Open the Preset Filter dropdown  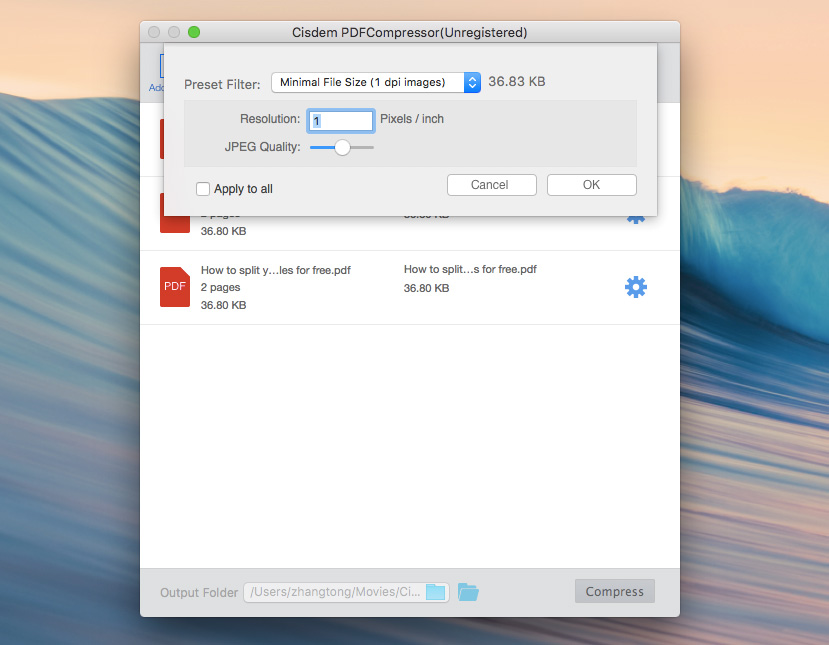coord(375,82)
